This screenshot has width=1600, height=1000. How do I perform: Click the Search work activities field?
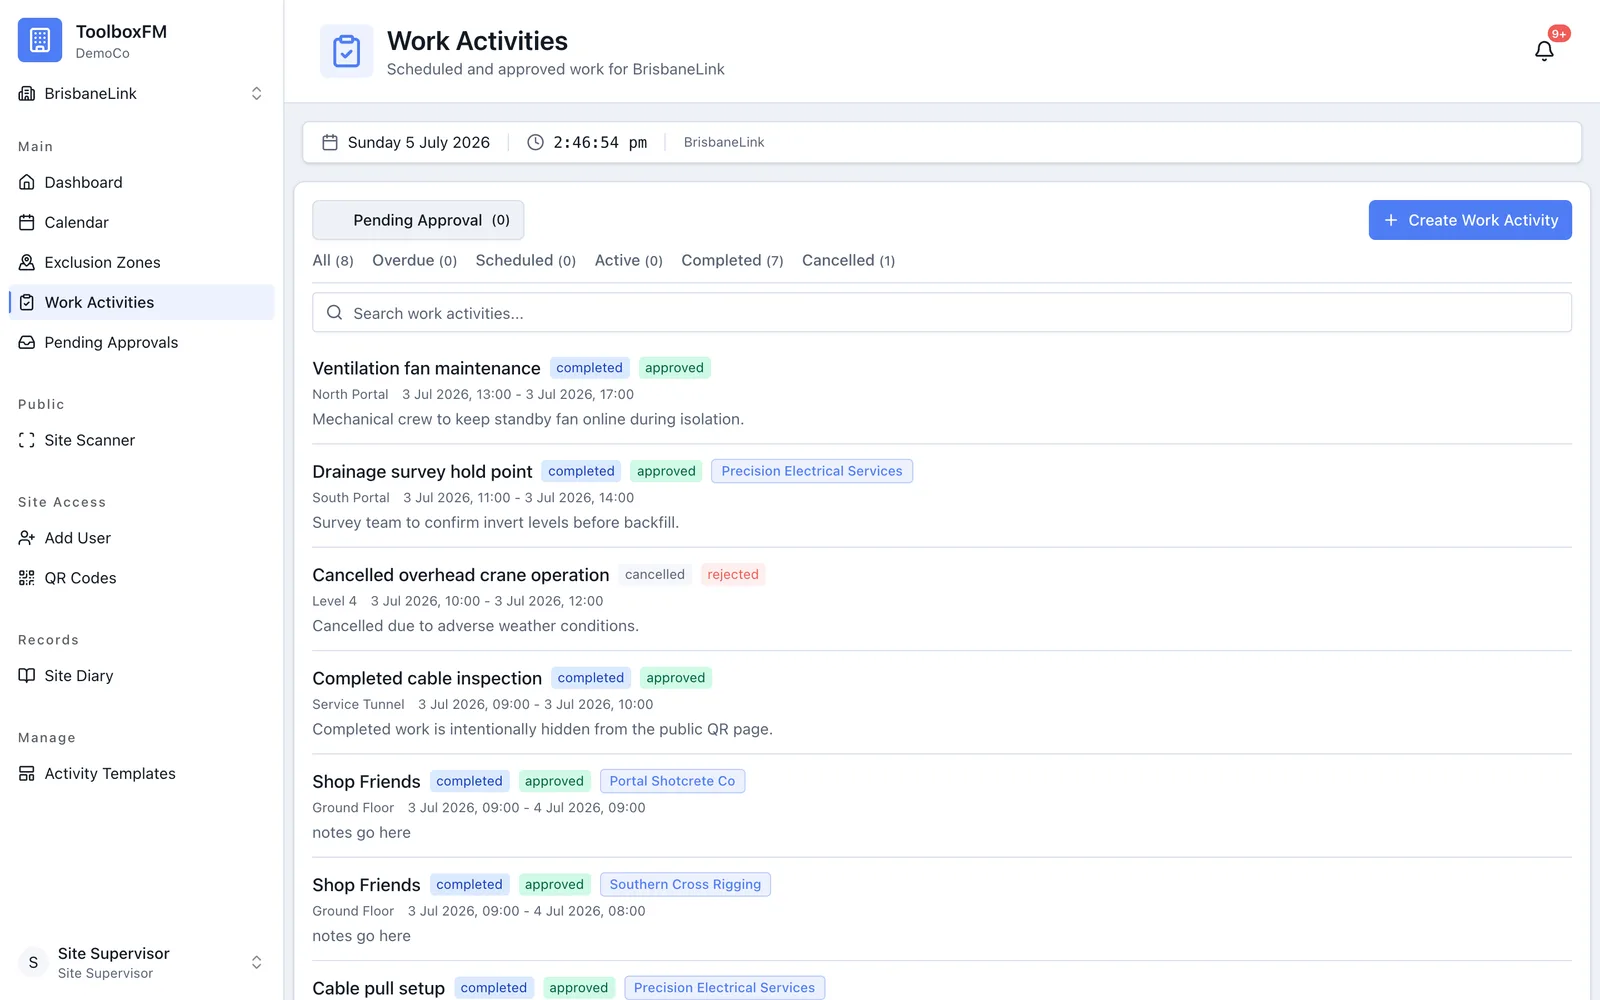[942, 312]
